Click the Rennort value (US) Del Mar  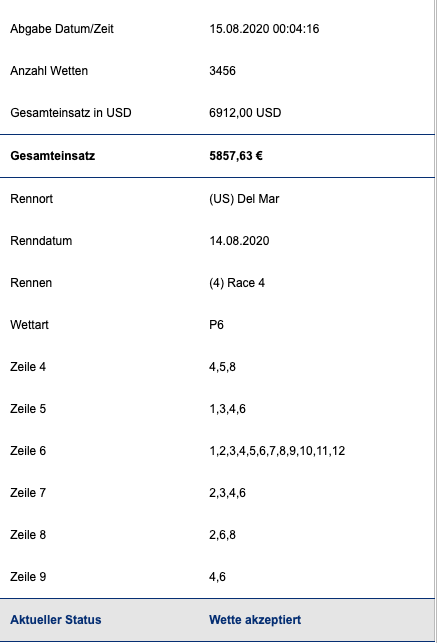(244, 198)
